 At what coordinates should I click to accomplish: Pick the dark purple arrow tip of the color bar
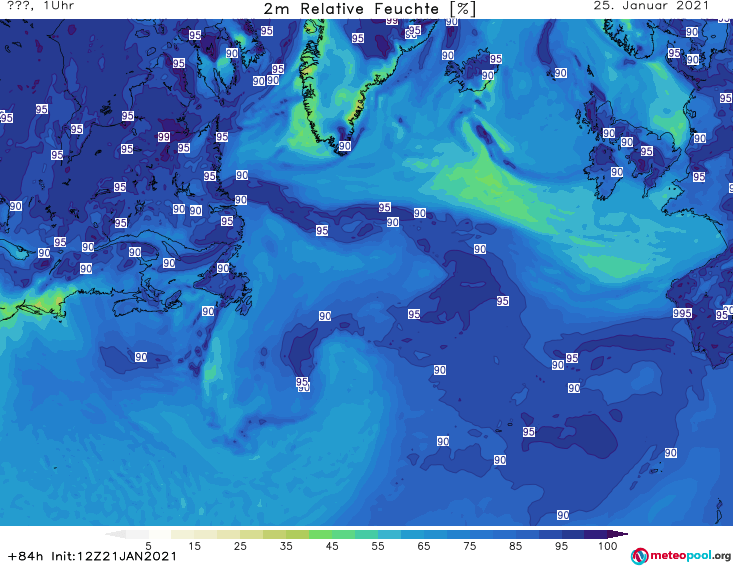click(x=620, y=534)
